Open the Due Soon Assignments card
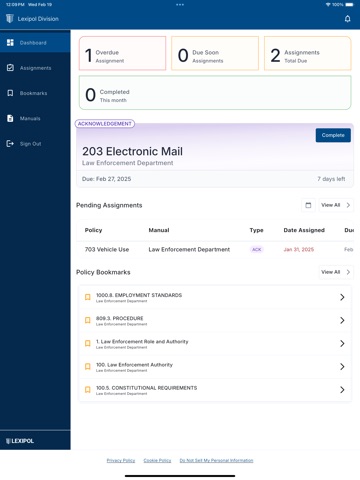Viewport: 360px width, 480px height. [215, 53]
